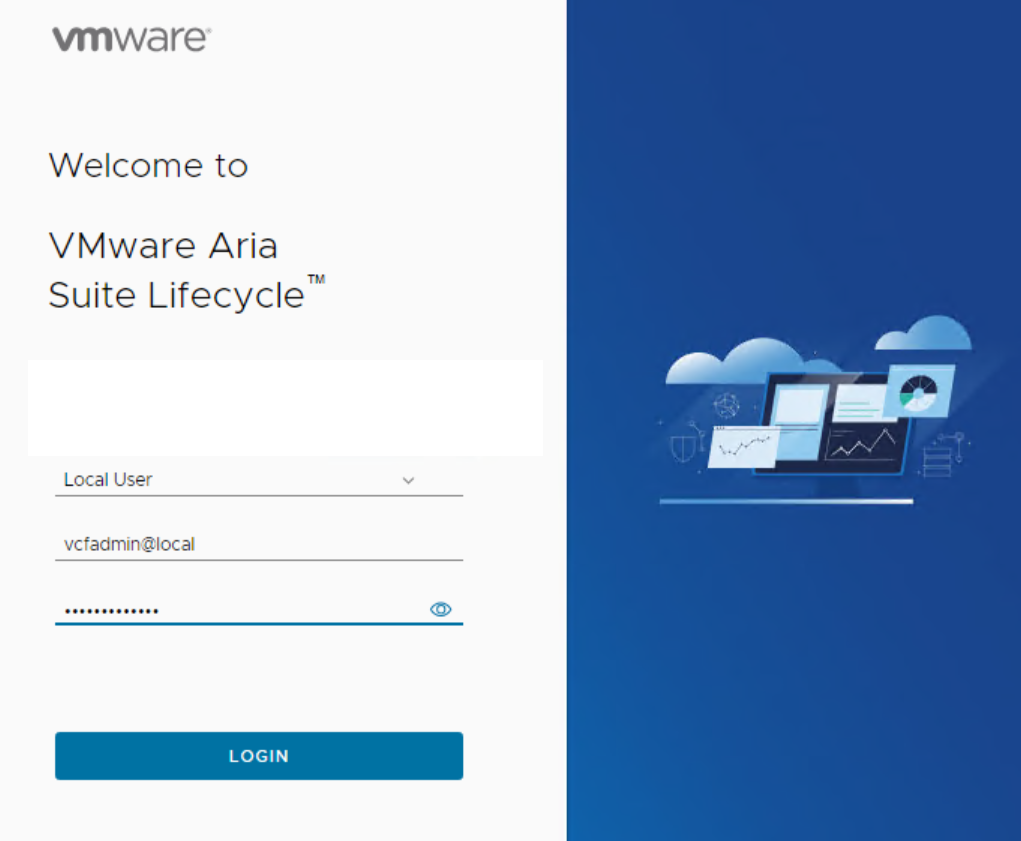Click the server stack icon in illustration
Image resolution: width=1021 pixels, height=841 pixels.
[938, 462]
